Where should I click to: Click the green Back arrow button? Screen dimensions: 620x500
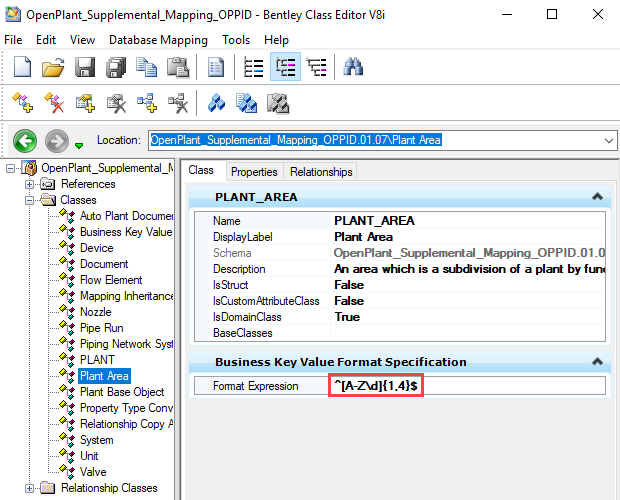[x=25, y=141]
